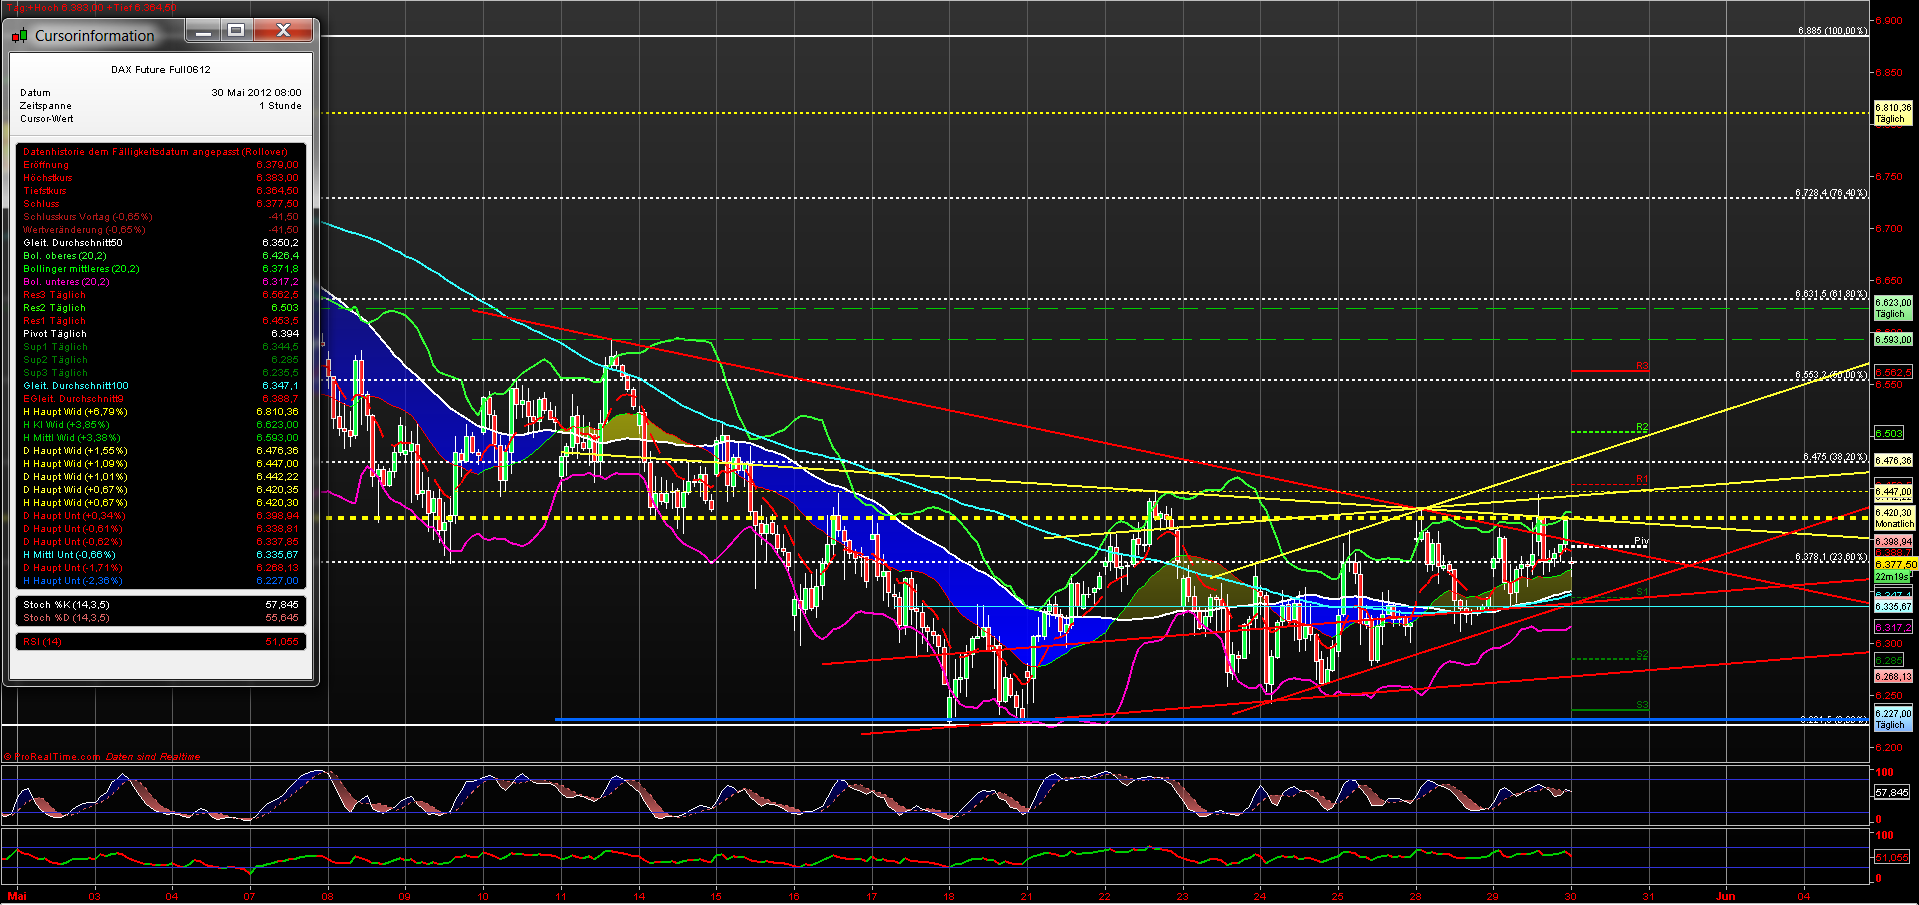Screen dimensions: 1919x905
Task: Select the 'Eröffnung' row
Action: [160, 165]
